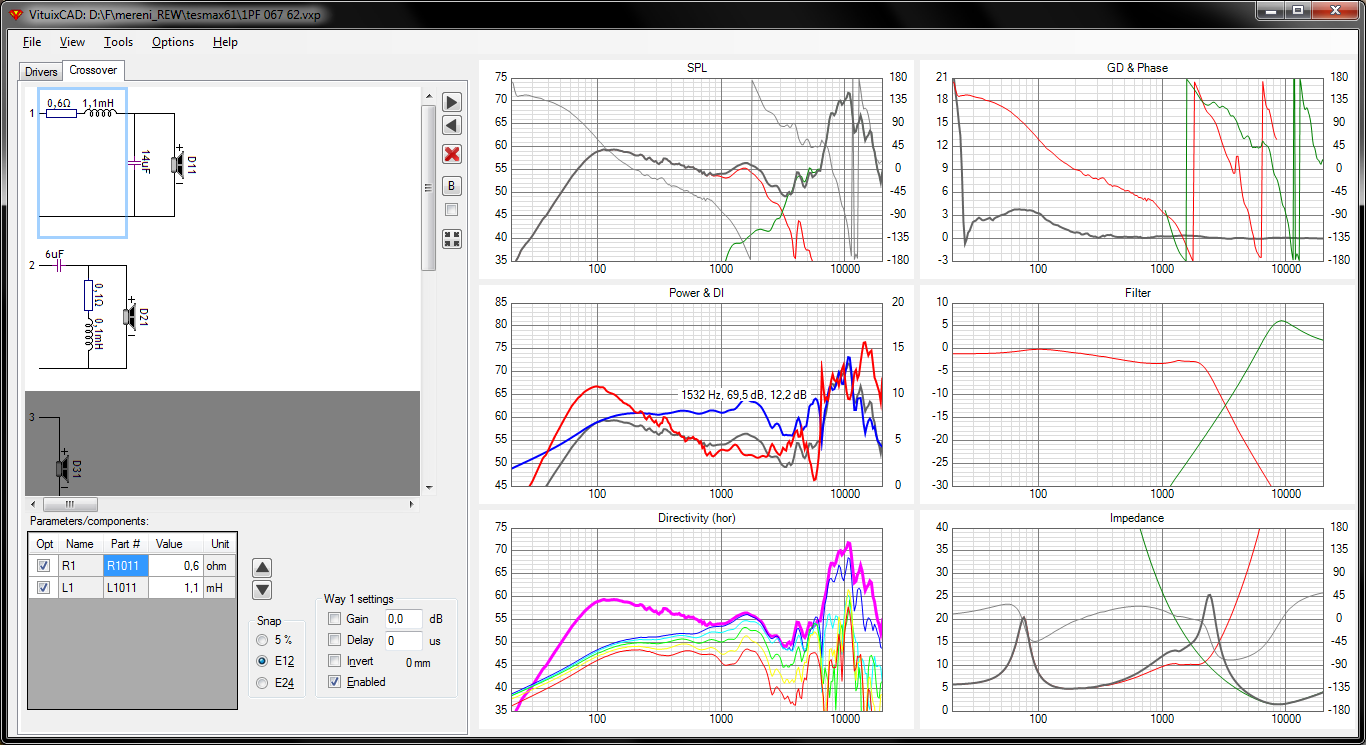Click the horizontal scrollbar left arrow
The width and height of the screenshot is (1366, 745).
33,504
